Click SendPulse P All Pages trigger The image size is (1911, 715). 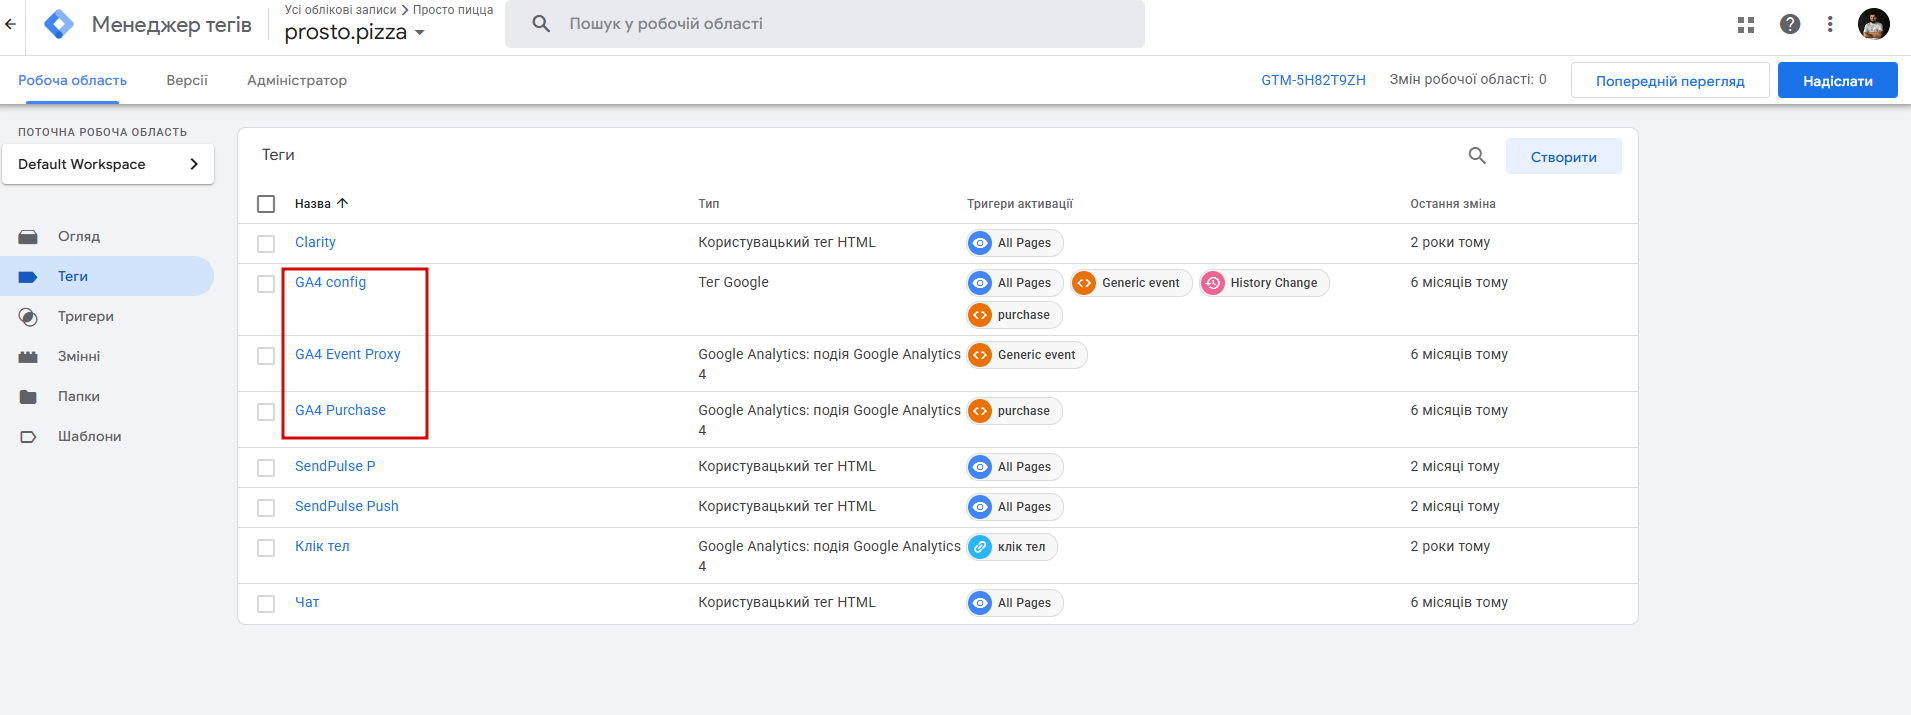(x=1015, y=467)
